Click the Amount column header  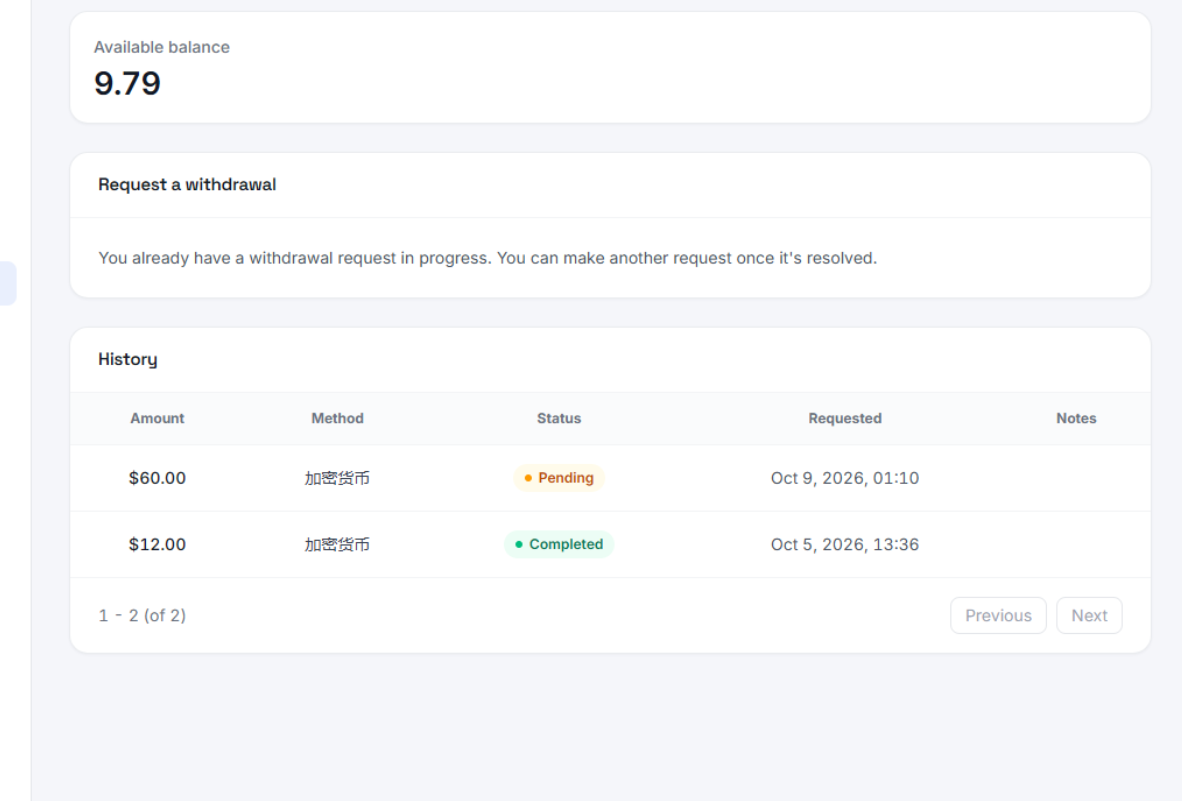coord(157,418)
